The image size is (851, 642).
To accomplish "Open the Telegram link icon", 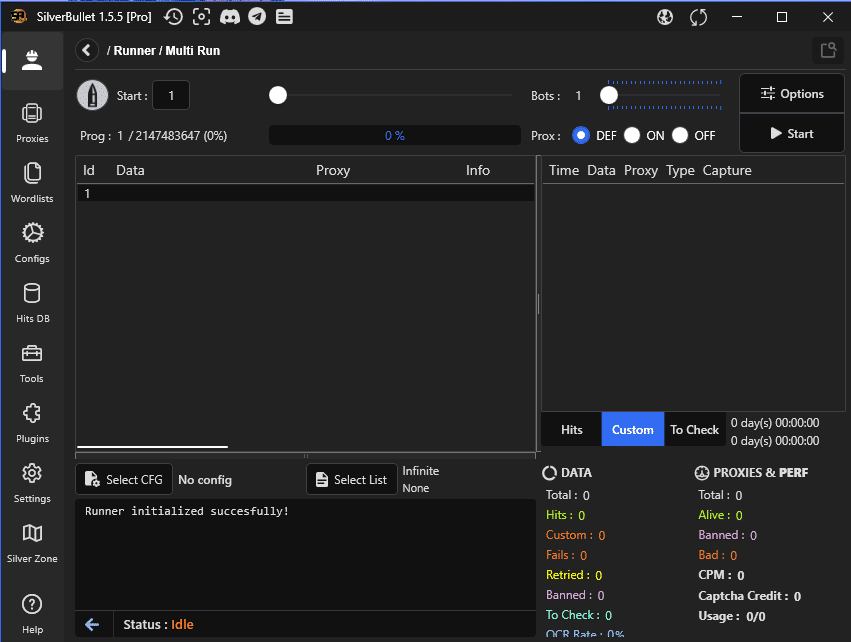I will point(257,17).
